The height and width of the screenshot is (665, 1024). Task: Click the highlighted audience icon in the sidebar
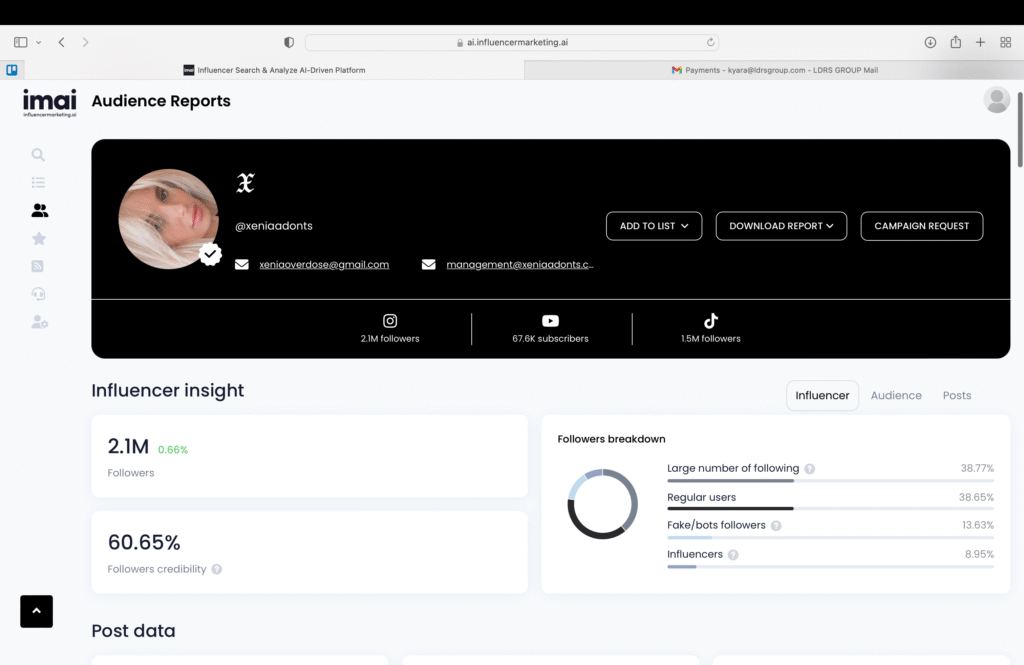38,210
